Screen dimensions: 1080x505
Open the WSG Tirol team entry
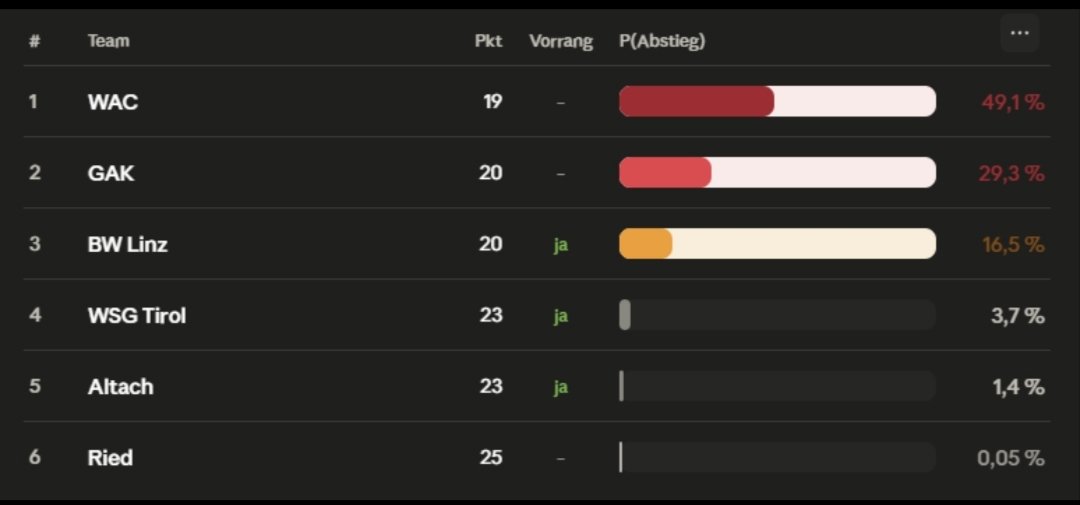137,316
